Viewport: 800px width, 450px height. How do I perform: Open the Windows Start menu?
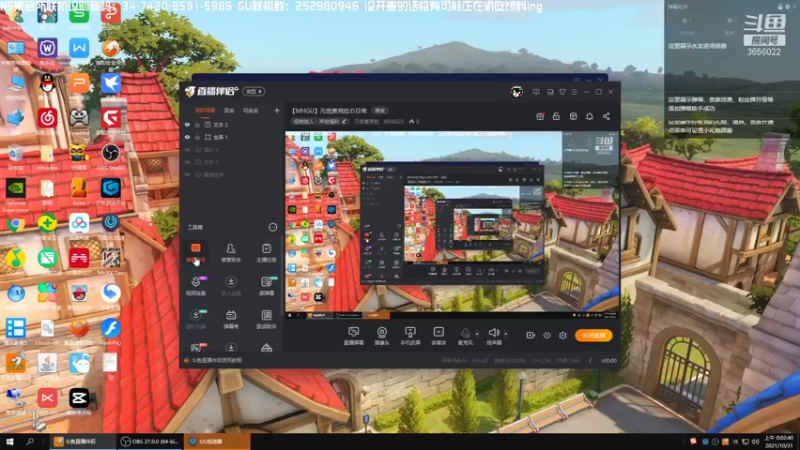(x=10, y=441)
